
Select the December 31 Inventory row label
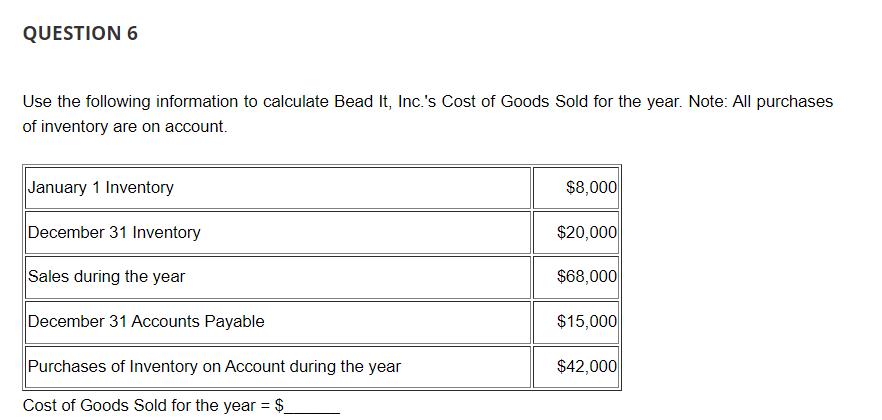(114, 232)
